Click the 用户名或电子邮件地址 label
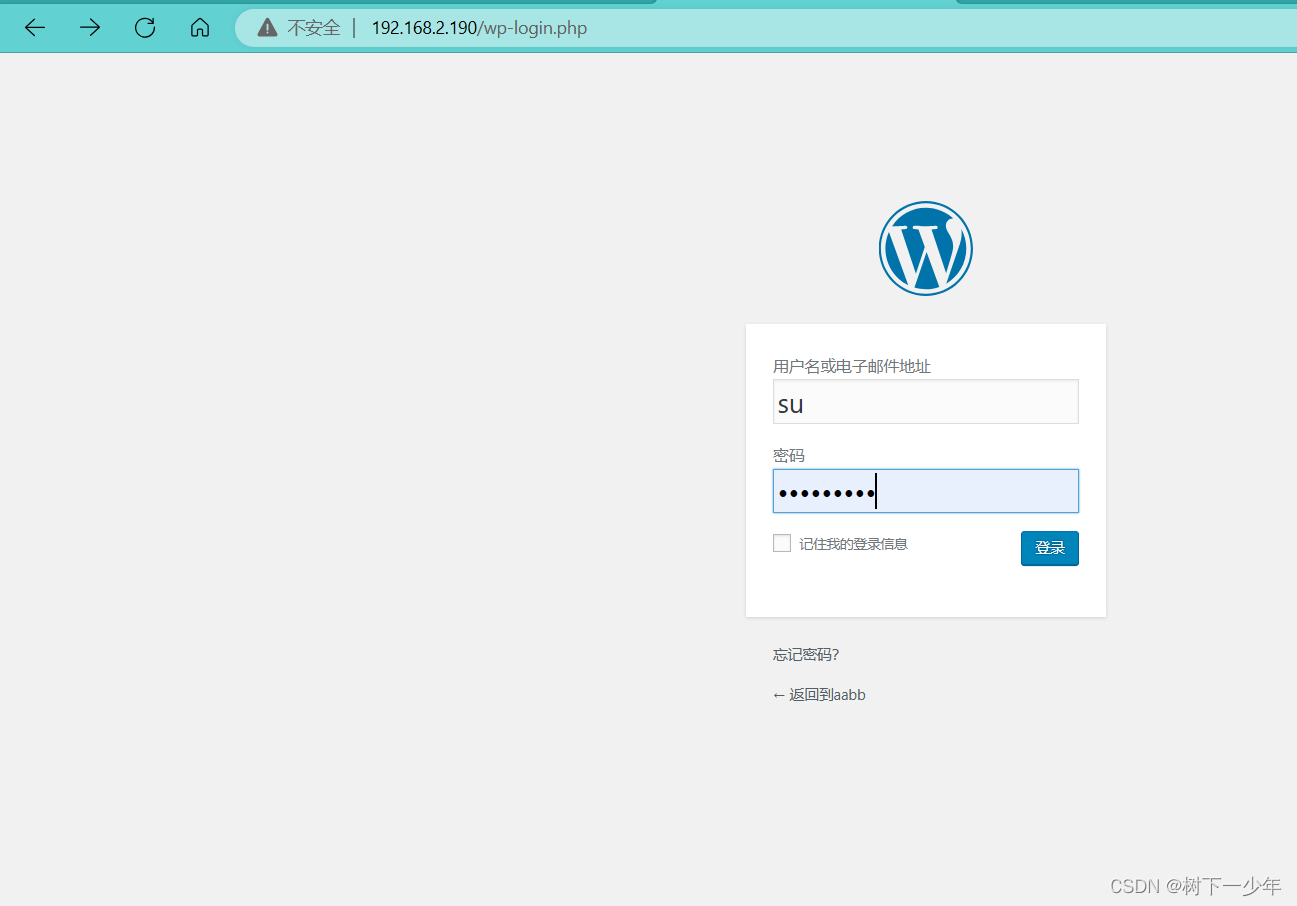This screenshot has height=906, width=1297. coord(852,367)
